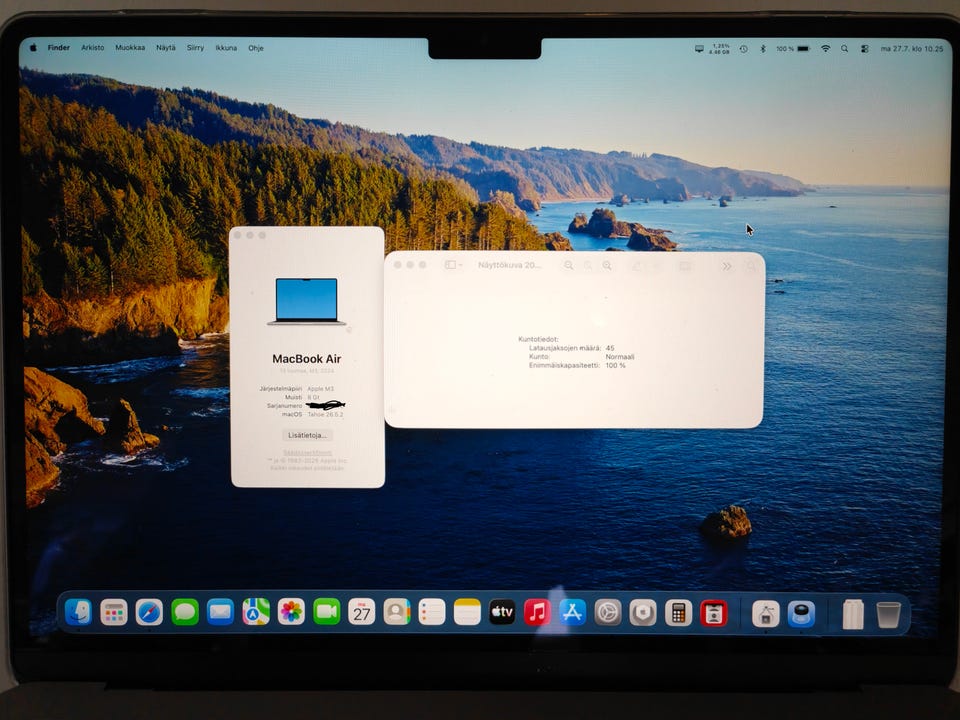
Task: Click the Kuntotiedot heading
Action: tap(538, 339)
